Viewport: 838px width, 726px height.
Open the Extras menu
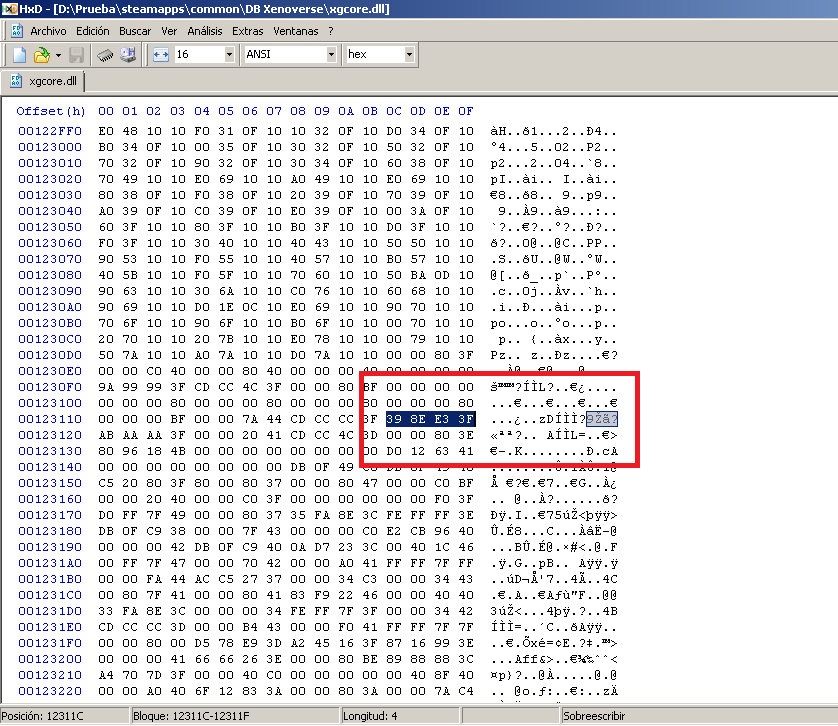pos(247,31)
